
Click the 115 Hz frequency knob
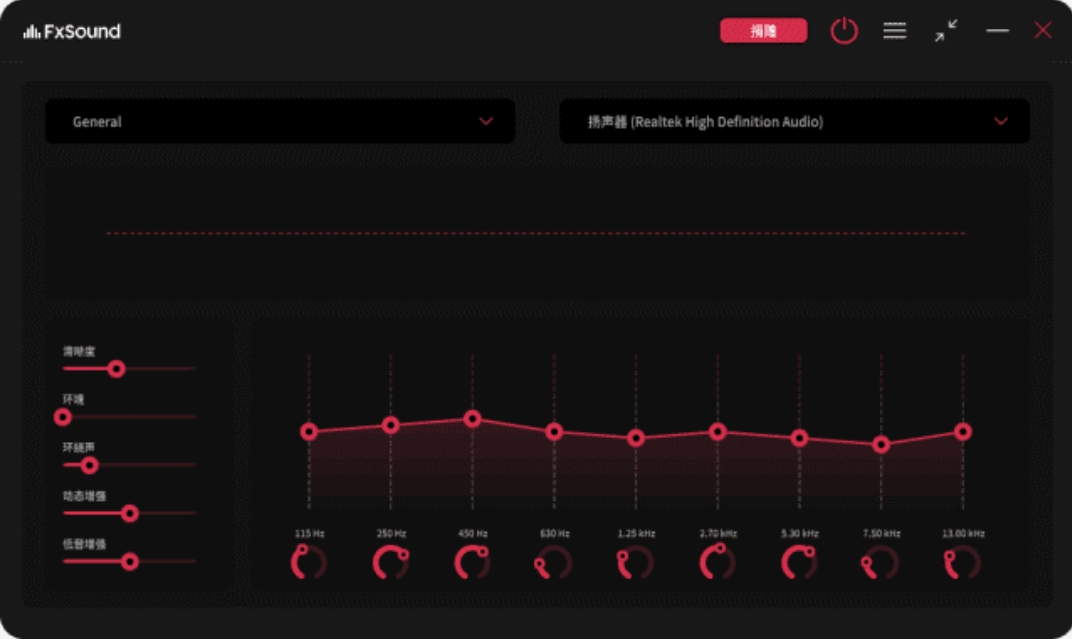(x=309, y=563)
